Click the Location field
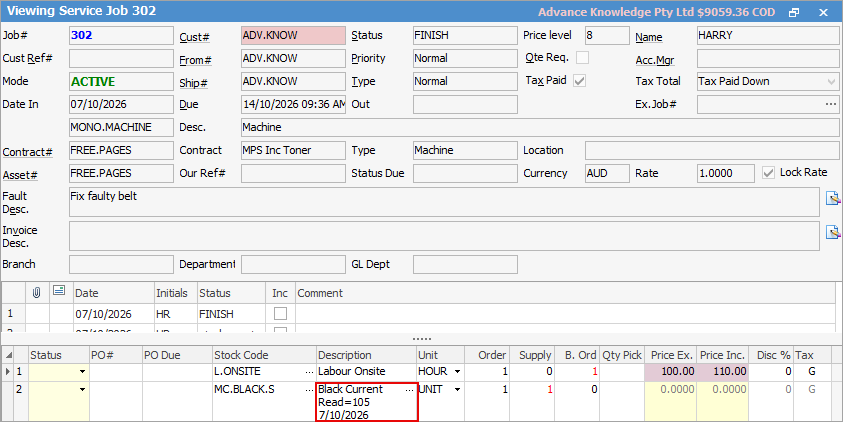 click(712, 151)
